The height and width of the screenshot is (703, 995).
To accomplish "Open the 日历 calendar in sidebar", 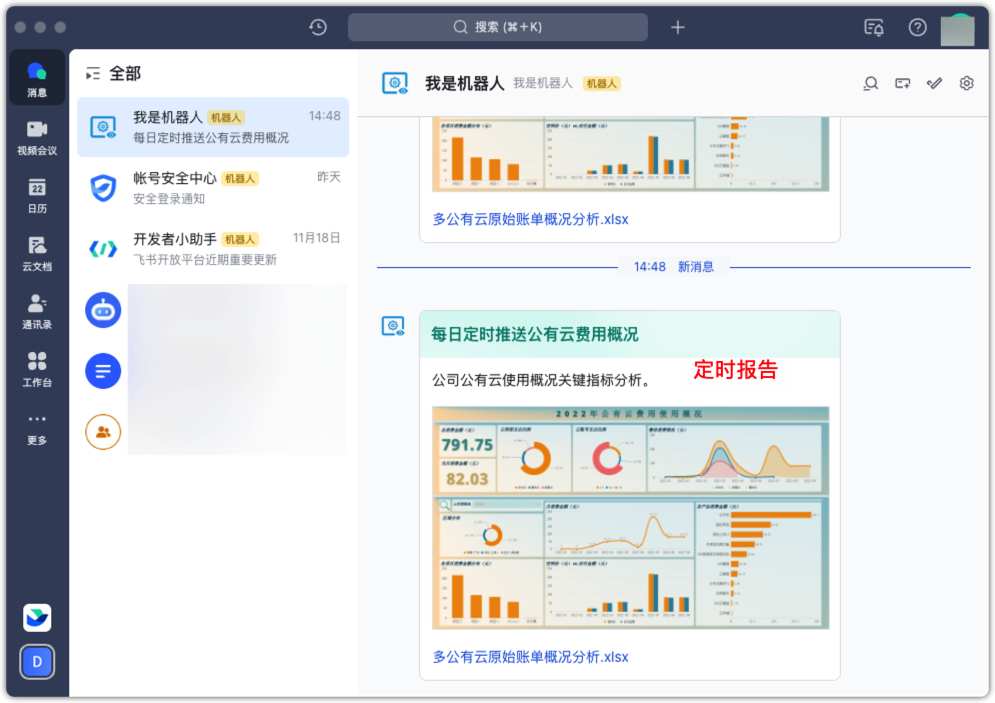I will 37,195.
